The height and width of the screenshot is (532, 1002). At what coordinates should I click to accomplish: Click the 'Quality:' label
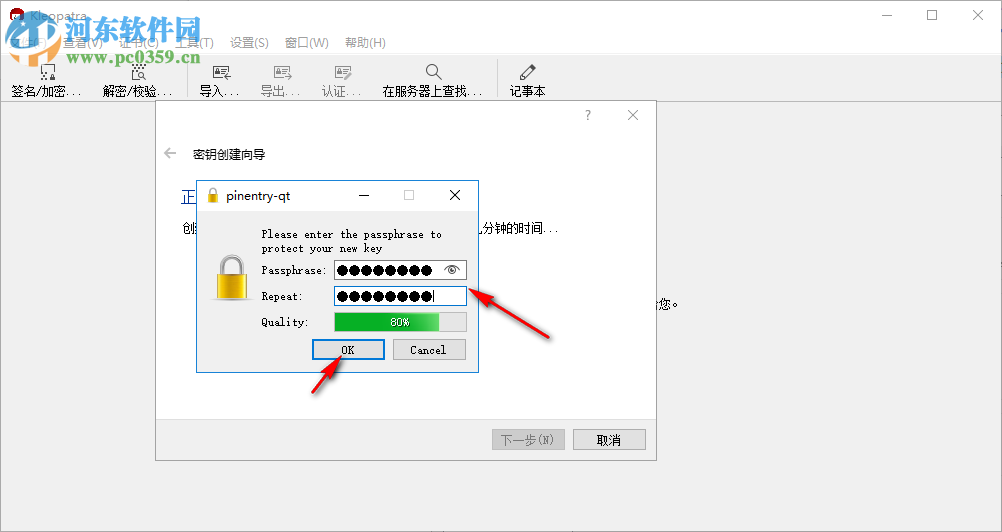(x=284, y=323)
